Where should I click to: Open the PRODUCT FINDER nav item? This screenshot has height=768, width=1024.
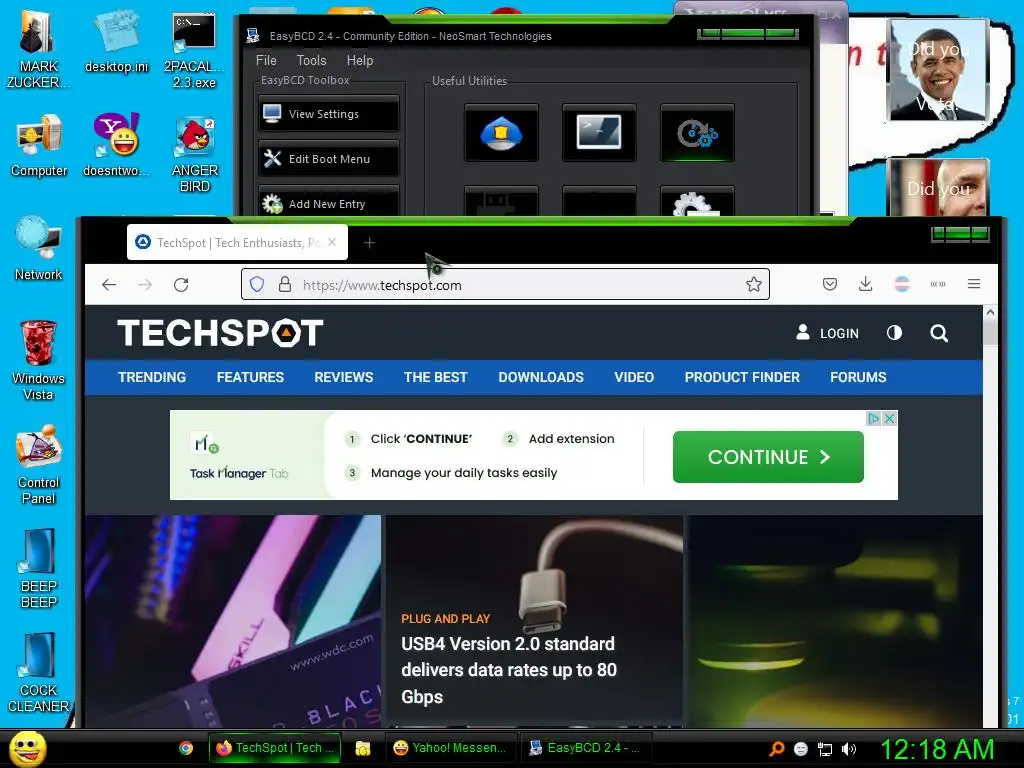click(742, 377)
